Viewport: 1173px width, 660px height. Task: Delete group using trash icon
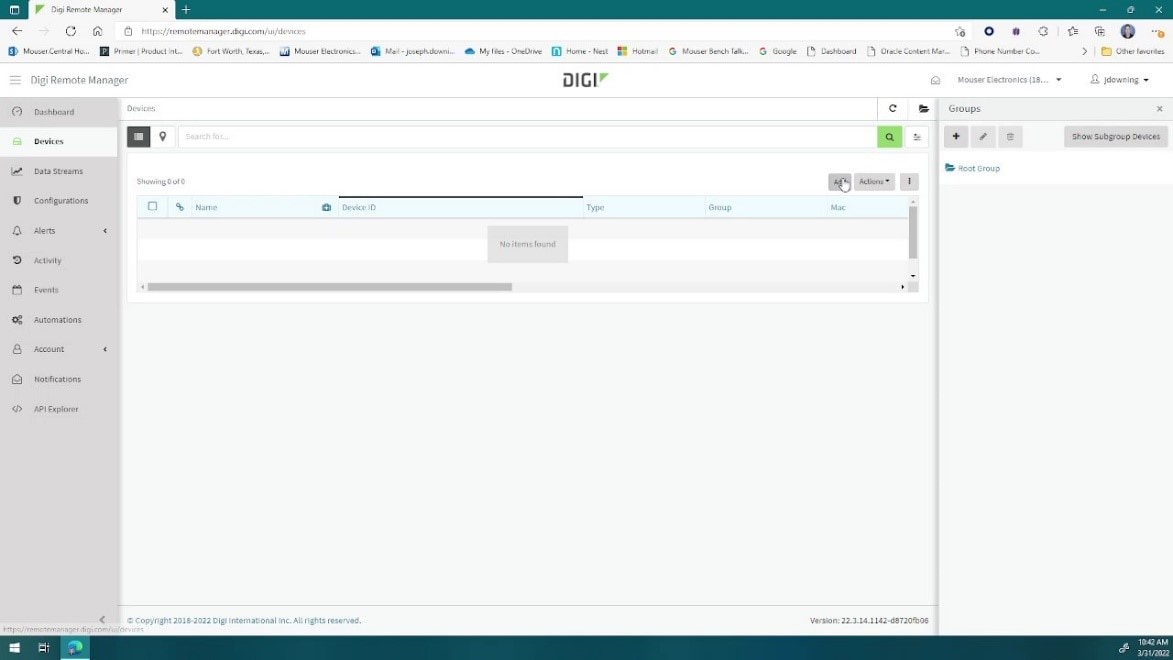(x=1010, y=137)
